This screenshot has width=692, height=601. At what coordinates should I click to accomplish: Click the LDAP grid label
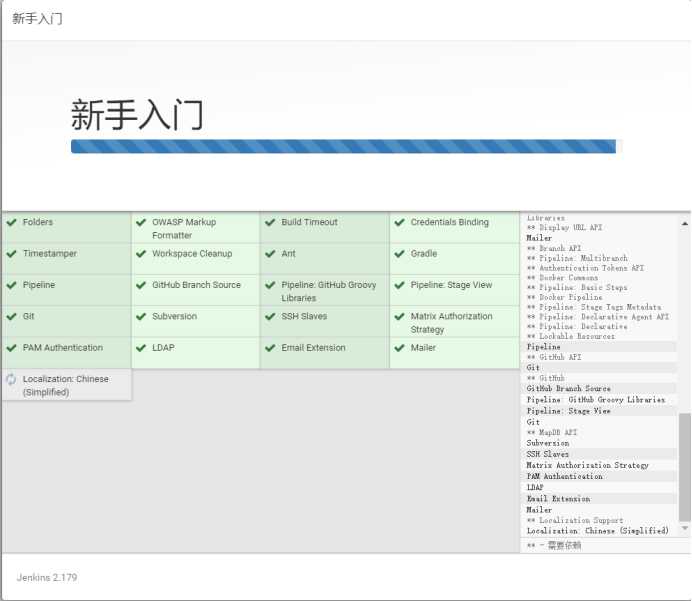(163, 348)
